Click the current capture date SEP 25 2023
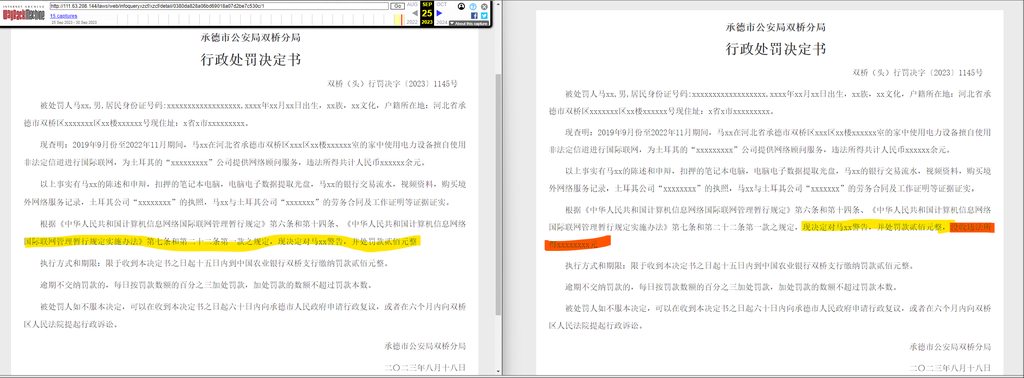 [427, 13]
